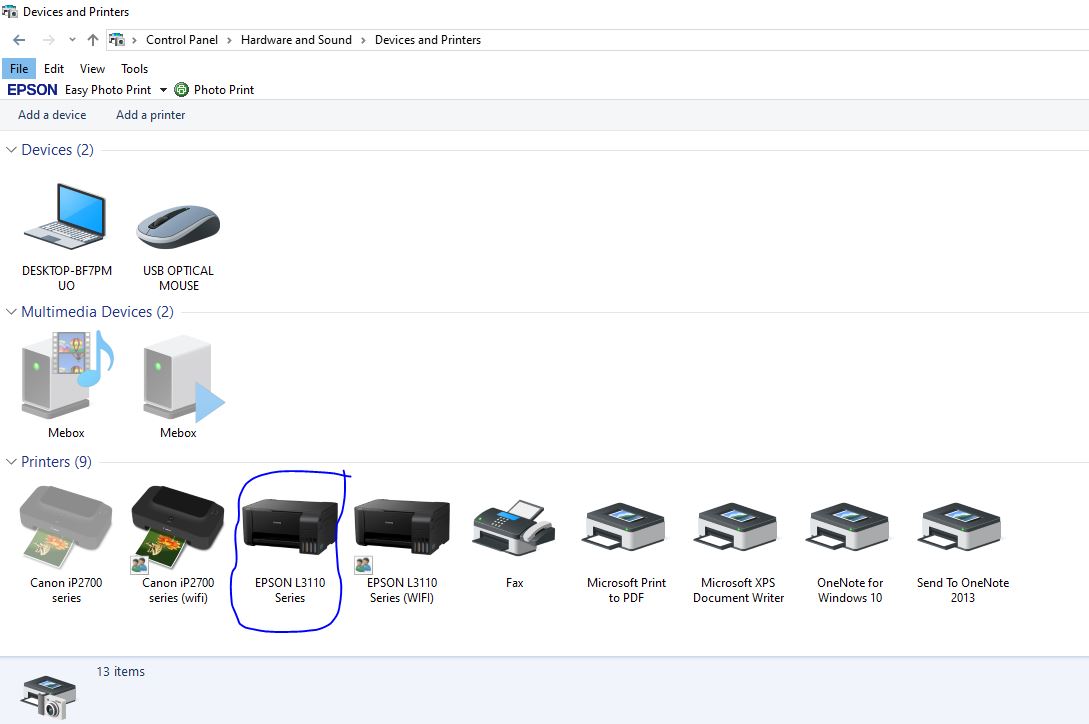
Task: Click the '13 items' status text
Action: 121,672
